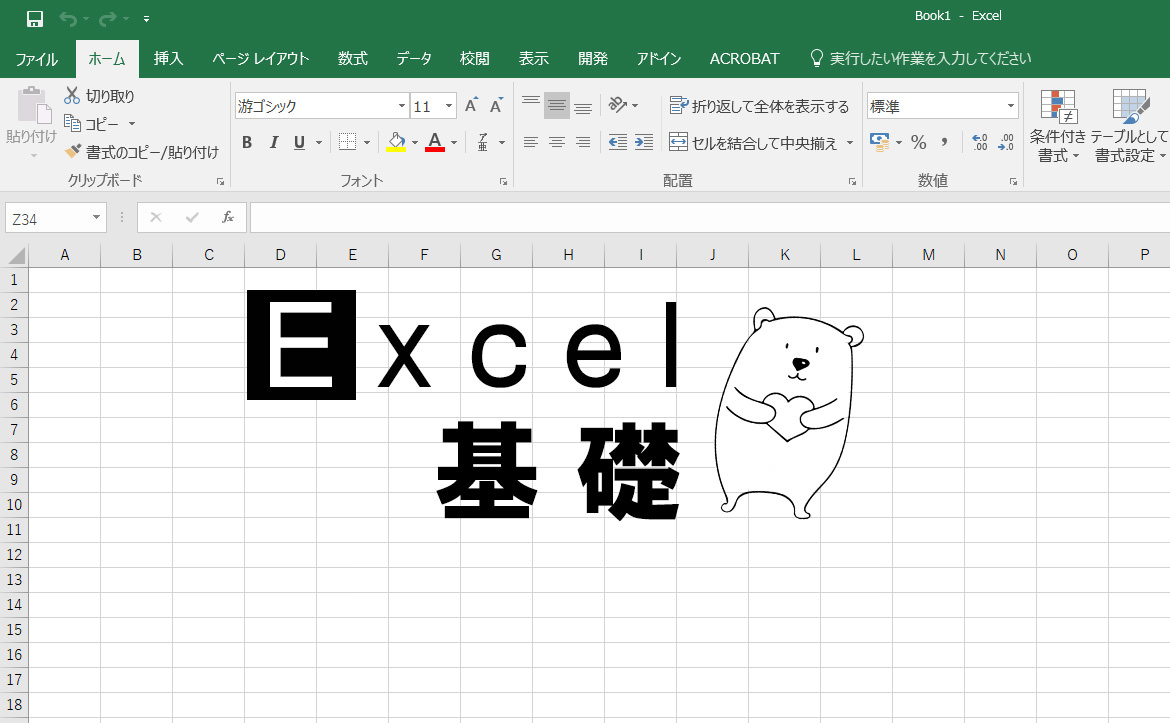Expand the number format dropdown 標準
Screen dimensions: 1170x723
coord(1010,106)
